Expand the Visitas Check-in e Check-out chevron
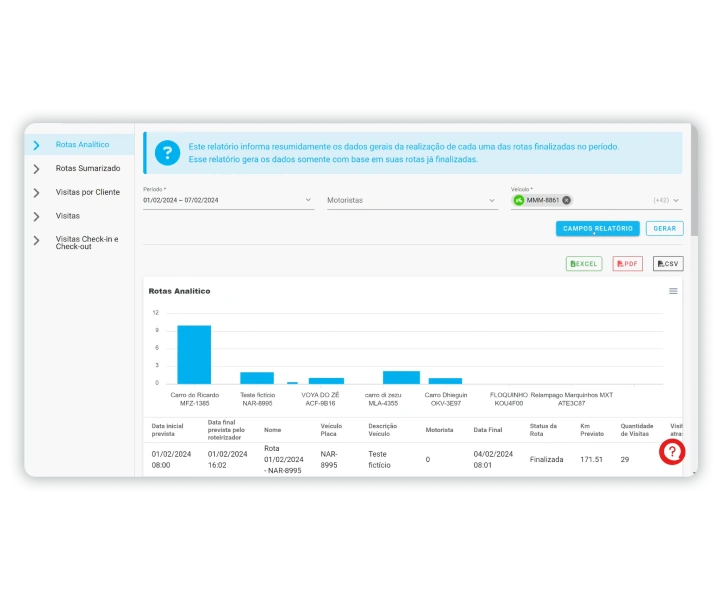 tap(36, 240)
